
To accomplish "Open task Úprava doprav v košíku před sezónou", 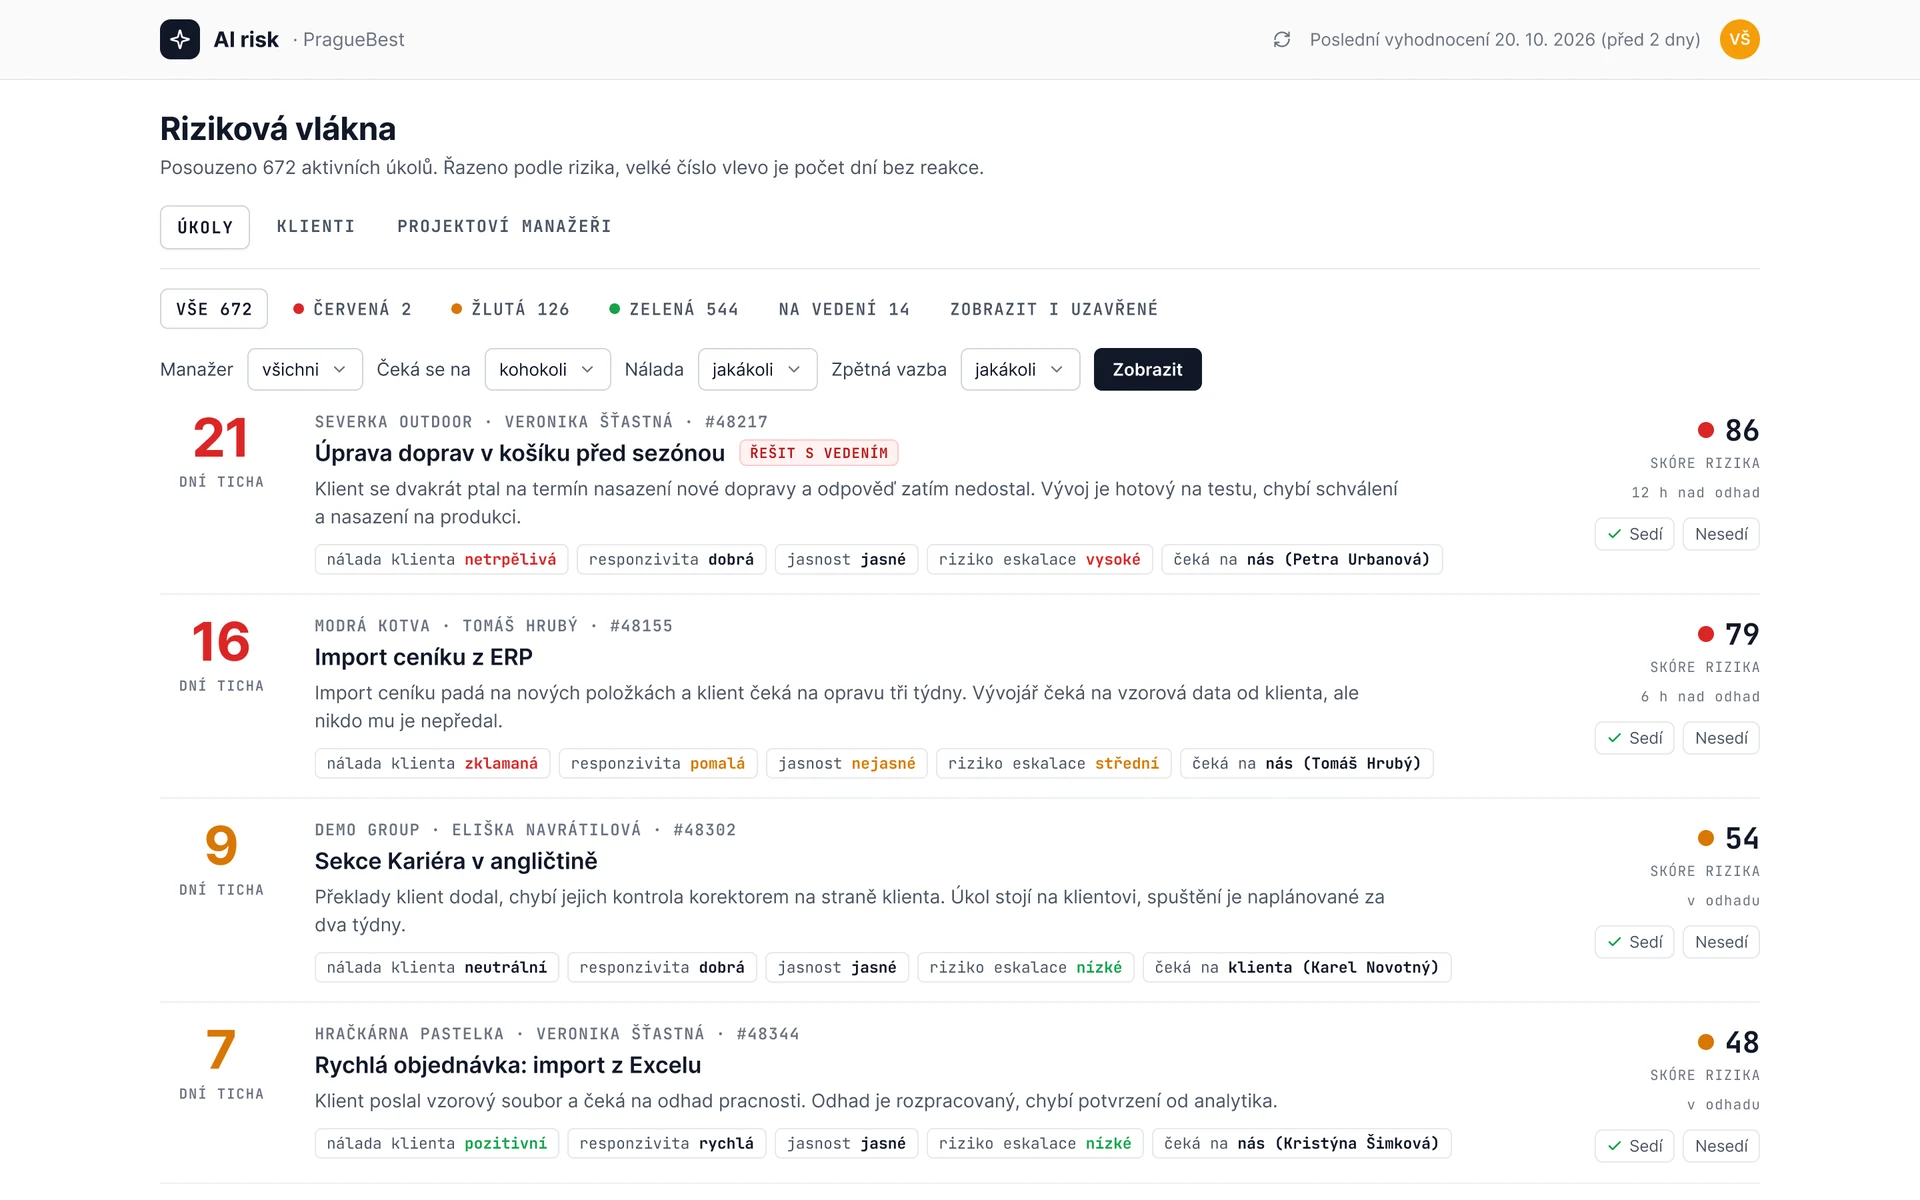I will point(519,453).
